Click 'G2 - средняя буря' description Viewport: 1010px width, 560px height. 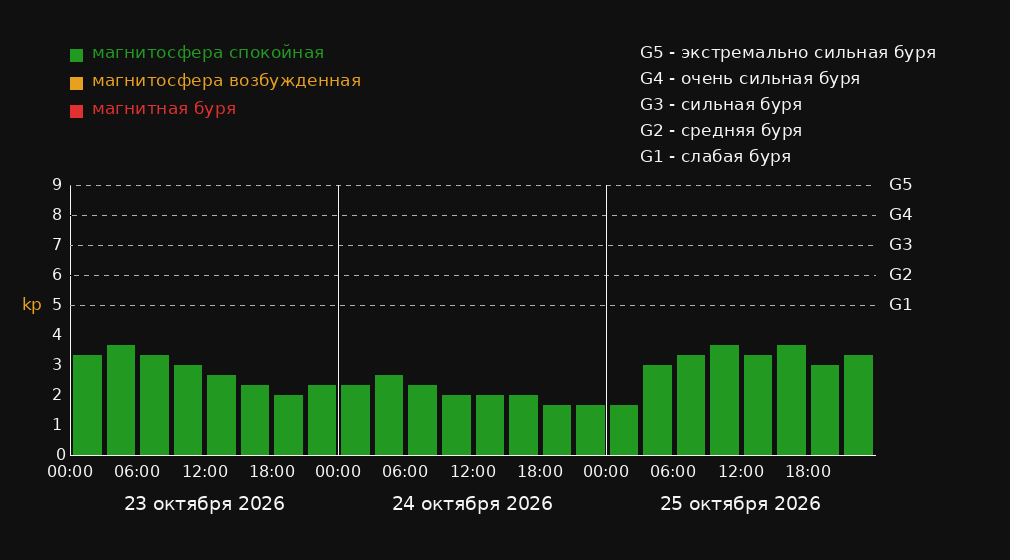tap(721, 131)
